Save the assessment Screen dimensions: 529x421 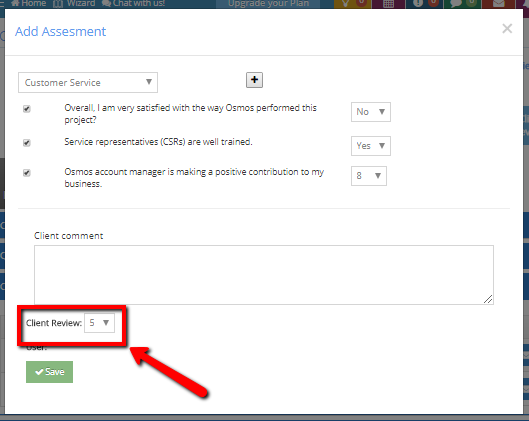coord(49,372)
